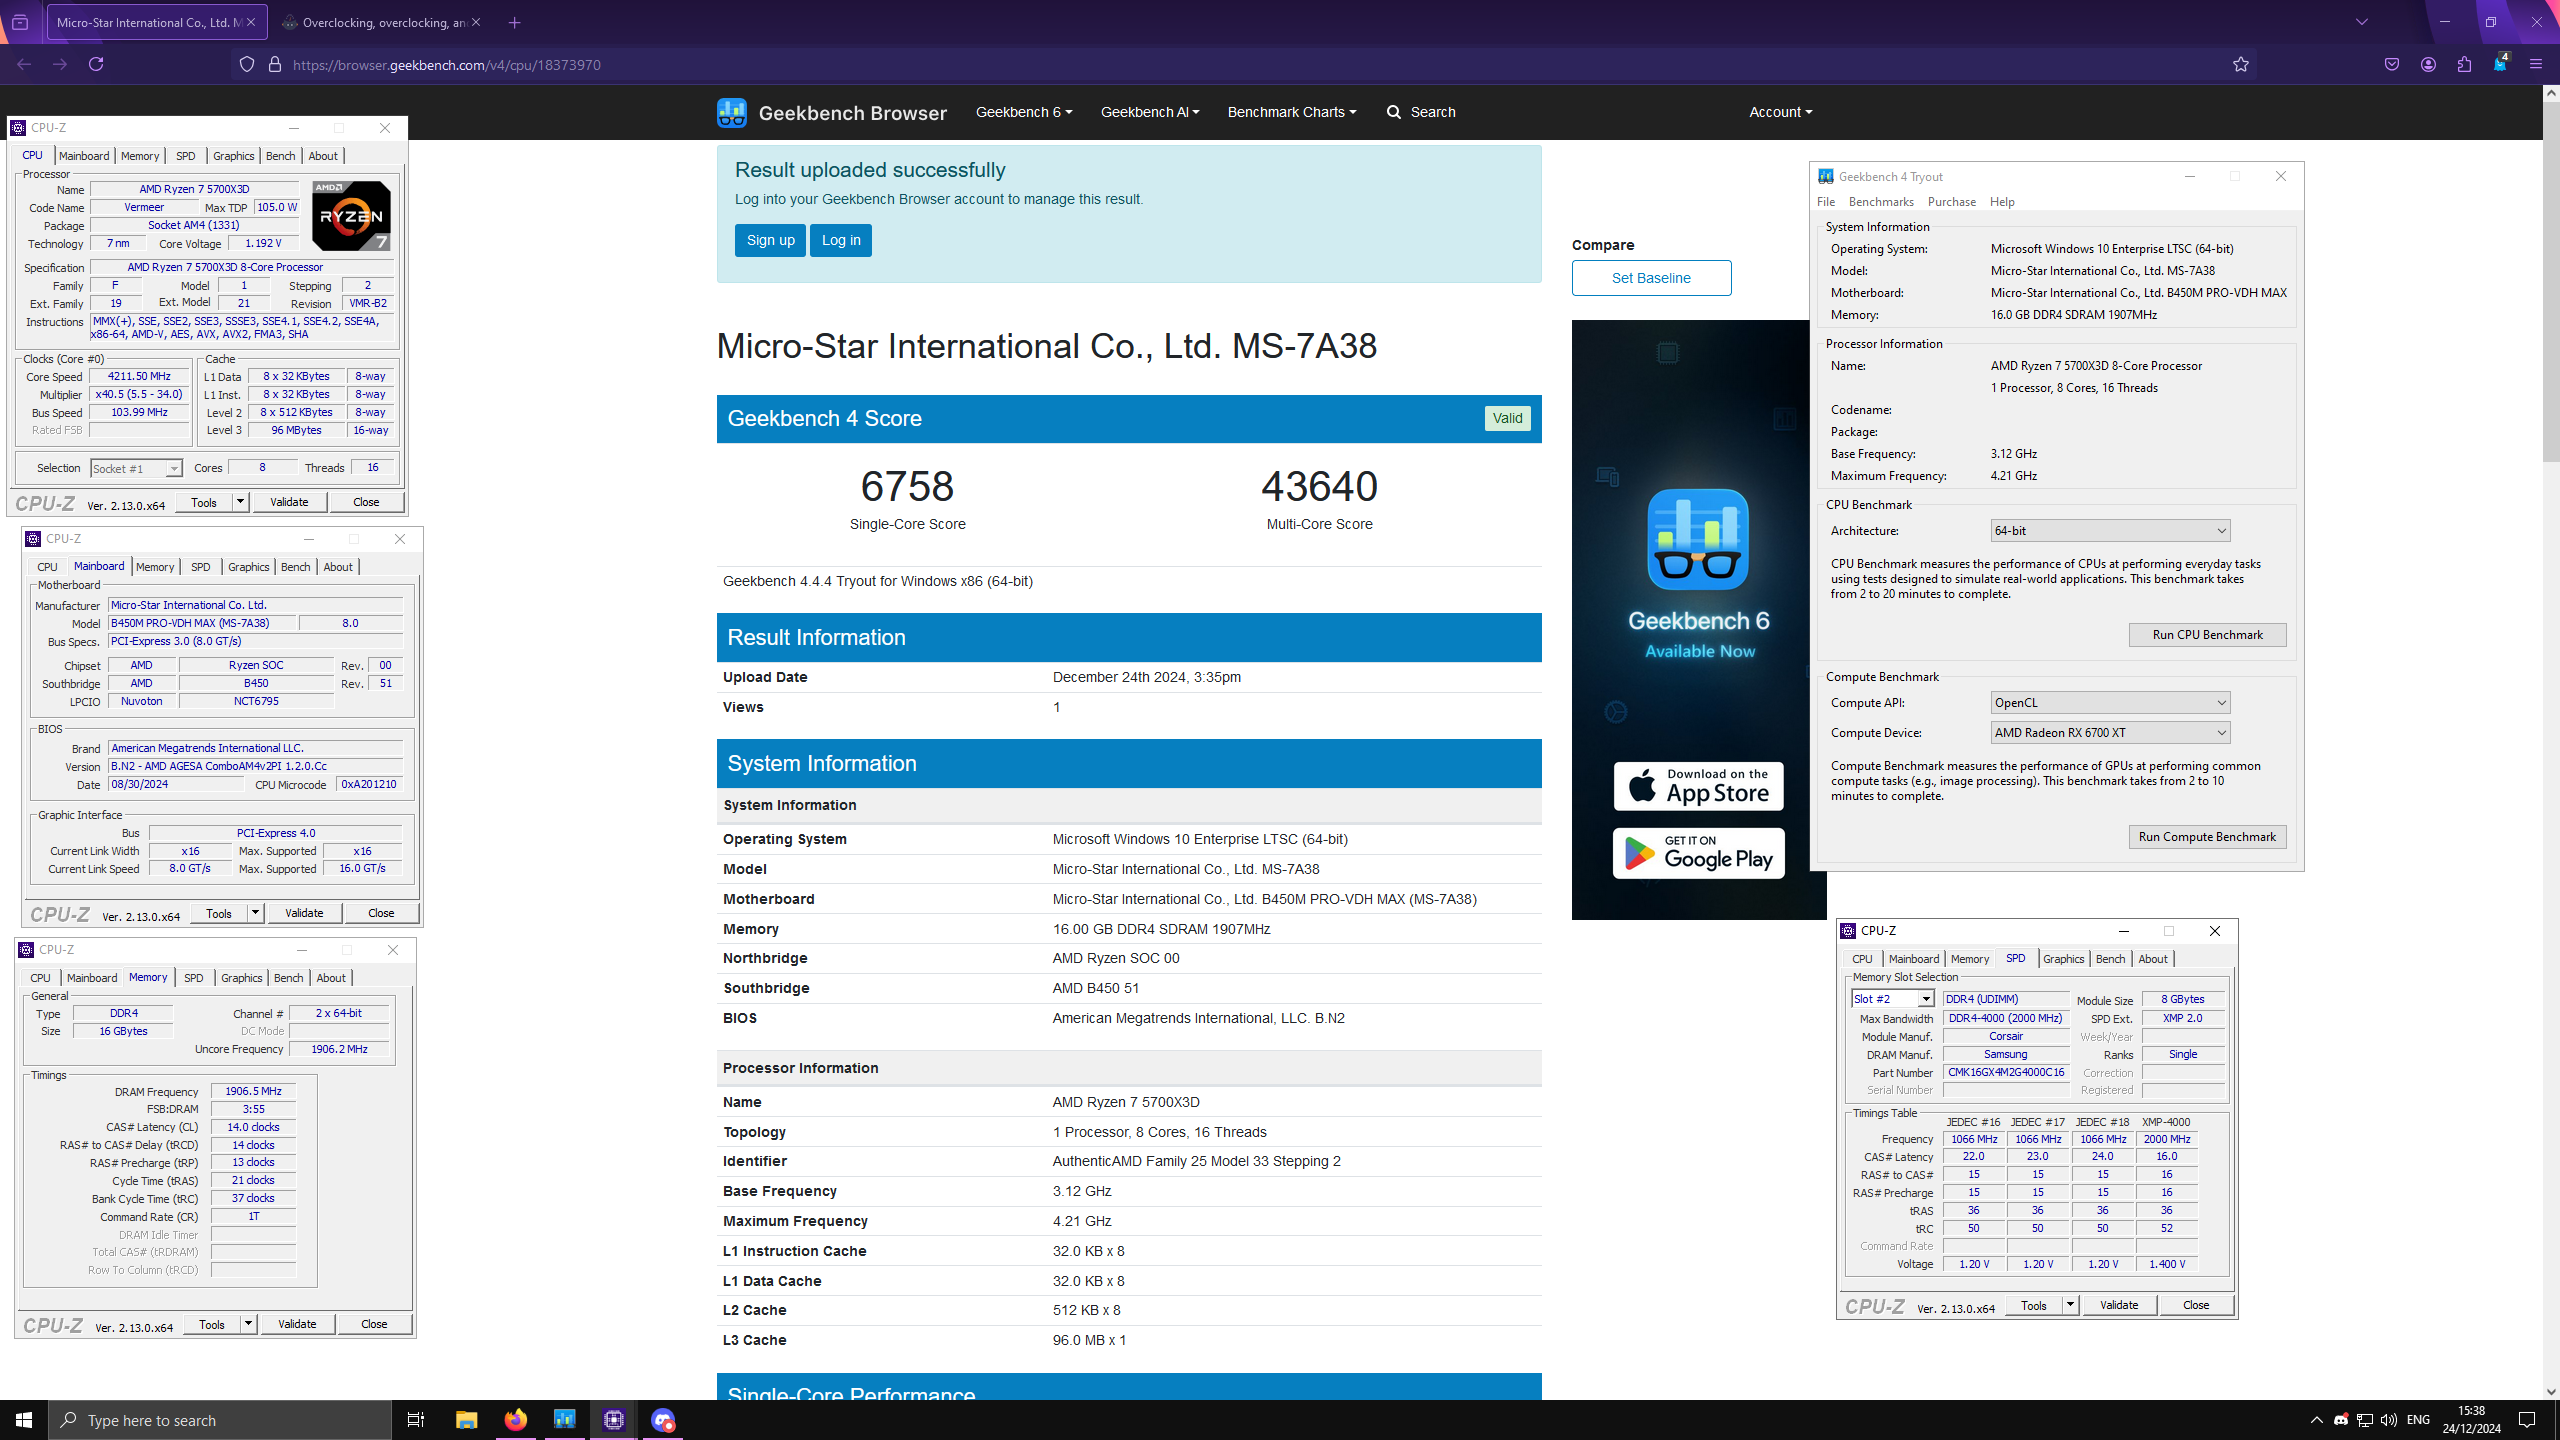Open the Geekbench taskbar icon
2560x1440 pixels.
[565, 1420]
